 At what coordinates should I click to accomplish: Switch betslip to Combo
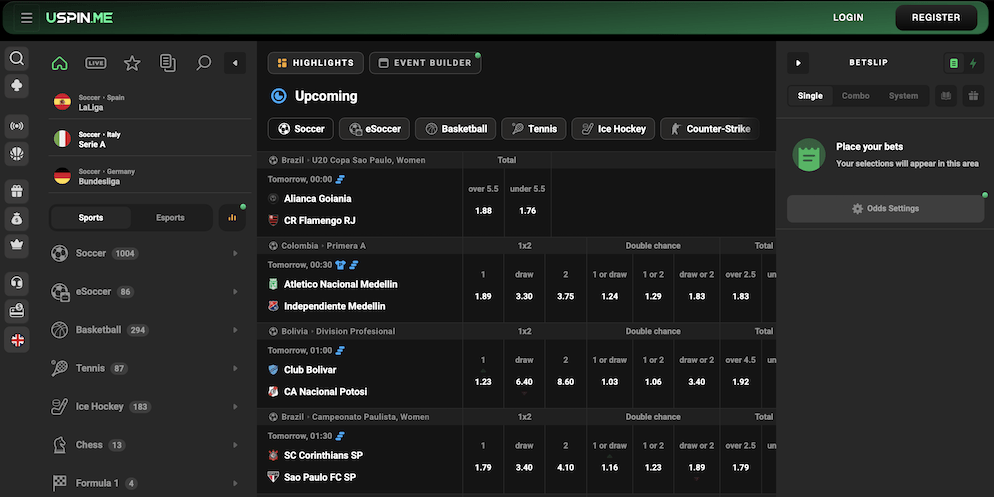855,96
